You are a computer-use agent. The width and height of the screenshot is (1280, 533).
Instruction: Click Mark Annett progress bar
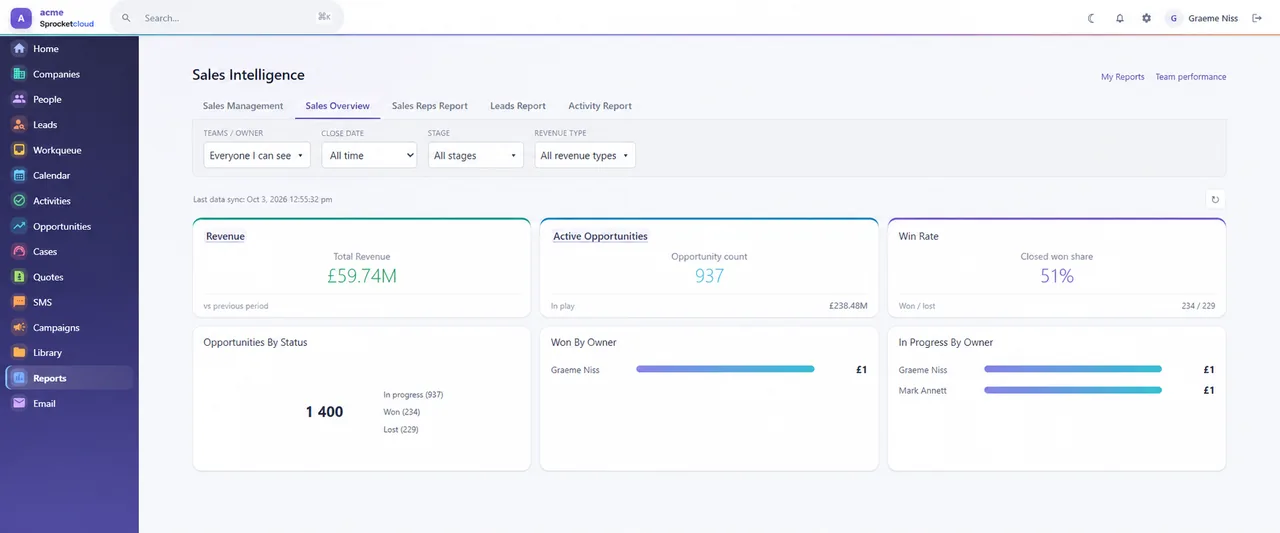coord(1073,390)
